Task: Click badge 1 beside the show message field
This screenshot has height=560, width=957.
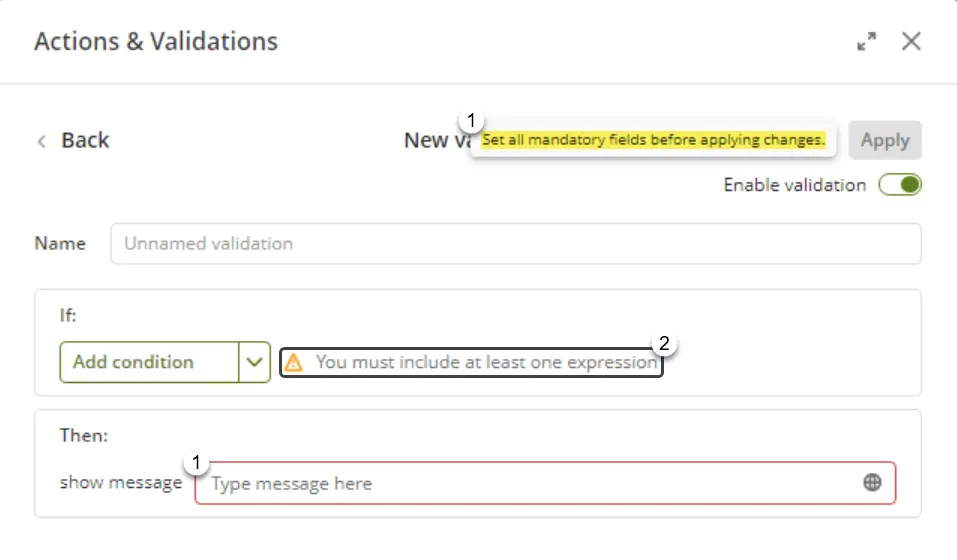Action: (196, 463)
